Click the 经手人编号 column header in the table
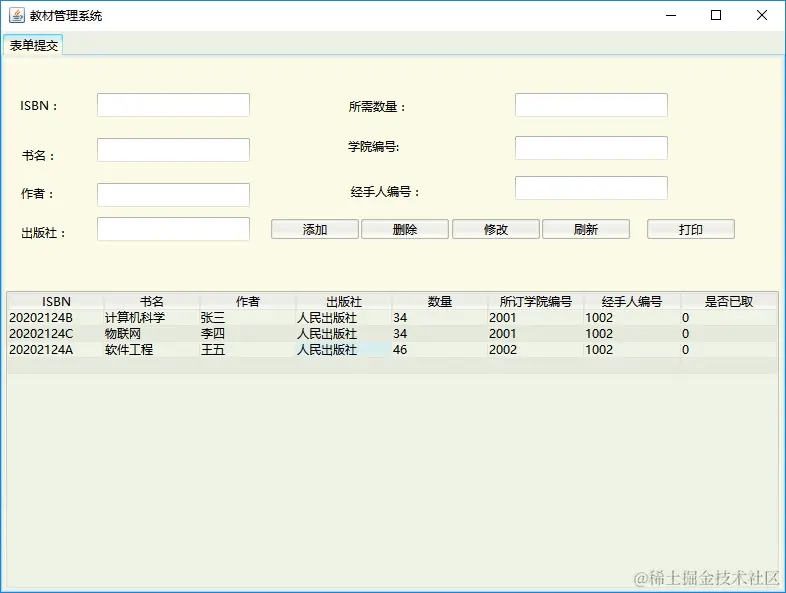This screenshot has height=593, width=786. [x=632, y=301]
